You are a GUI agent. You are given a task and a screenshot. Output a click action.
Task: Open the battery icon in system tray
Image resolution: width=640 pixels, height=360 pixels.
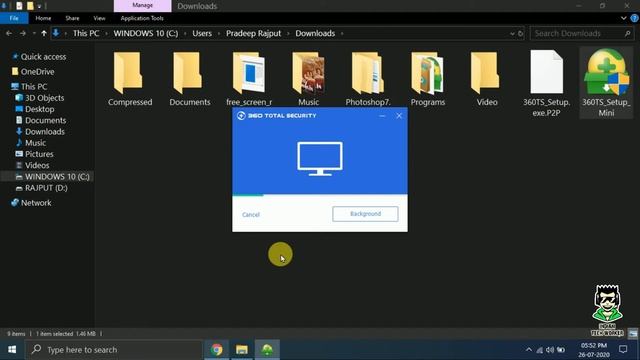[561, 350]
